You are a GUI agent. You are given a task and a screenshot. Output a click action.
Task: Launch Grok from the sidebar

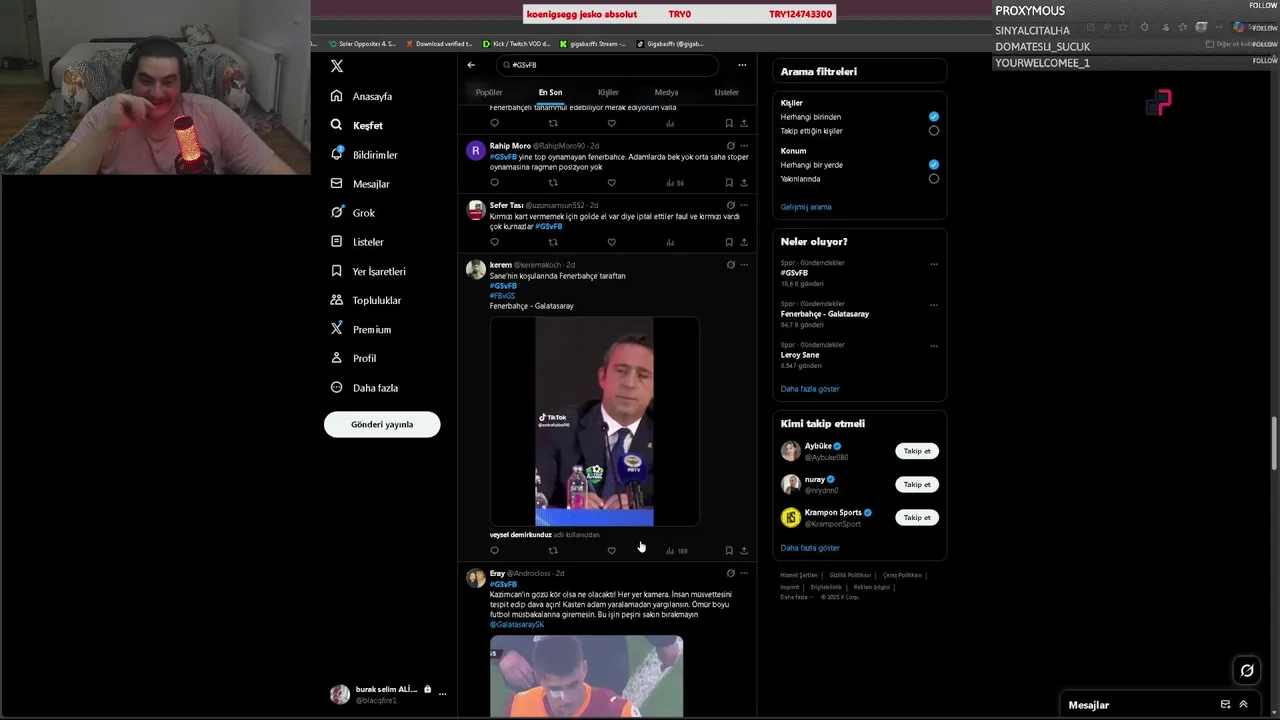tap(353, 213)
